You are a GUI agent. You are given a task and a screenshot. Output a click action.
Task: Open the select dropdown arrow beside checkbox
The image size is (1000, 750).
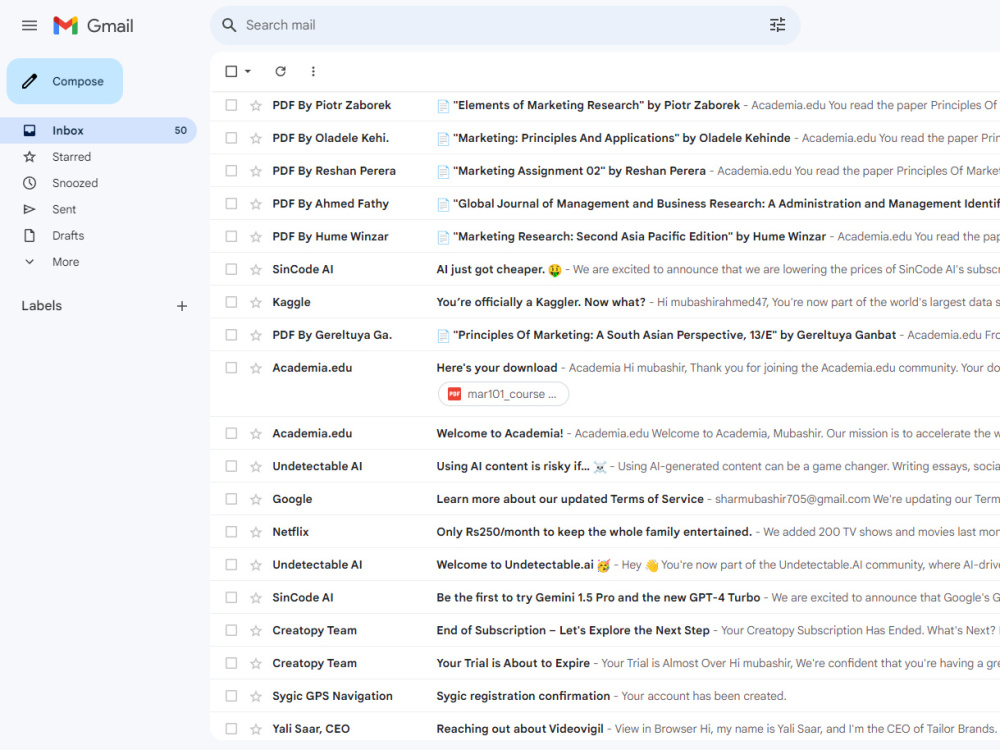[x=247, y=71]
